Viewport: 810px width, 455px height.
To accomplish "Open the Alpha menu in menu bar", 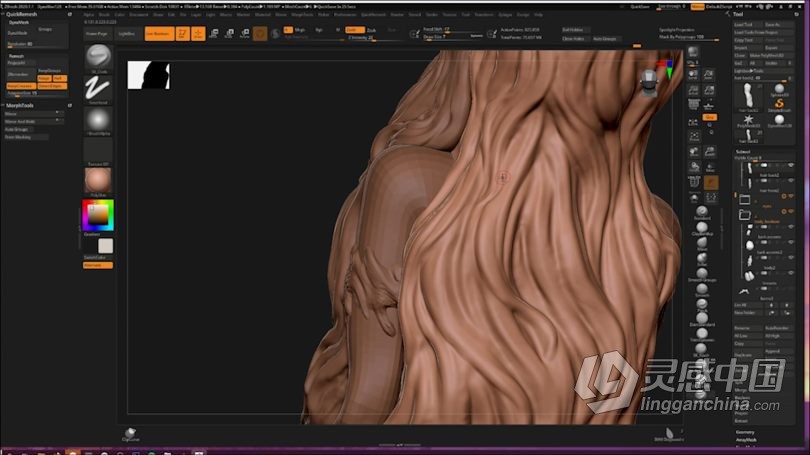I will click(89, 15).
